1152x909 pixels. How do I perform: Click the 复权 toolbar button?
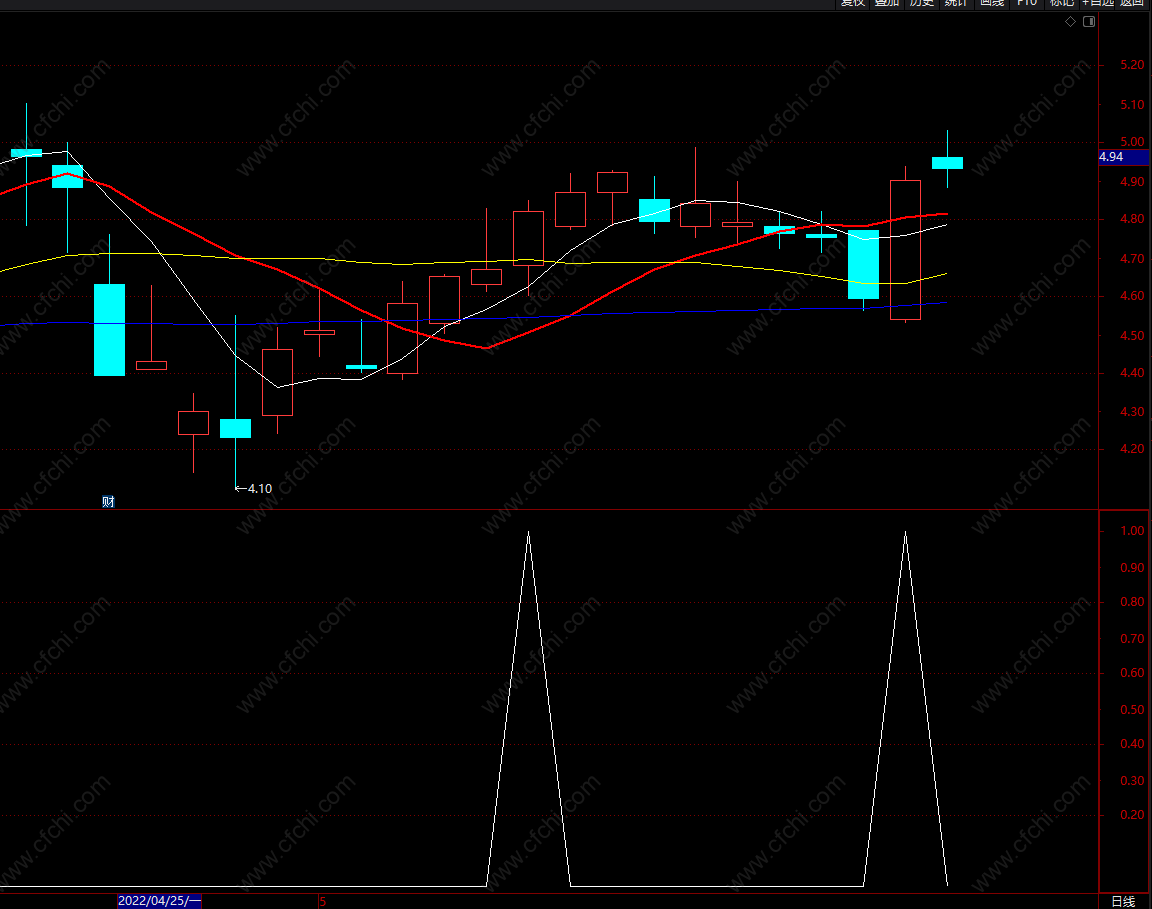pos(852,4)
